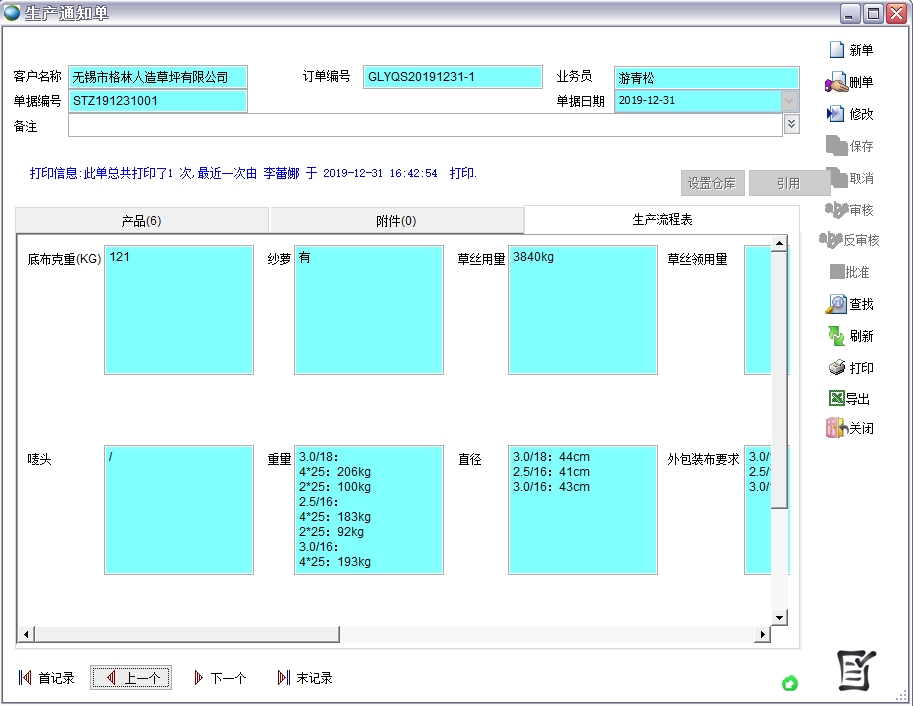Click the 修改 (modify) icon
Viewport: 913px width, 706px height.
836,114
